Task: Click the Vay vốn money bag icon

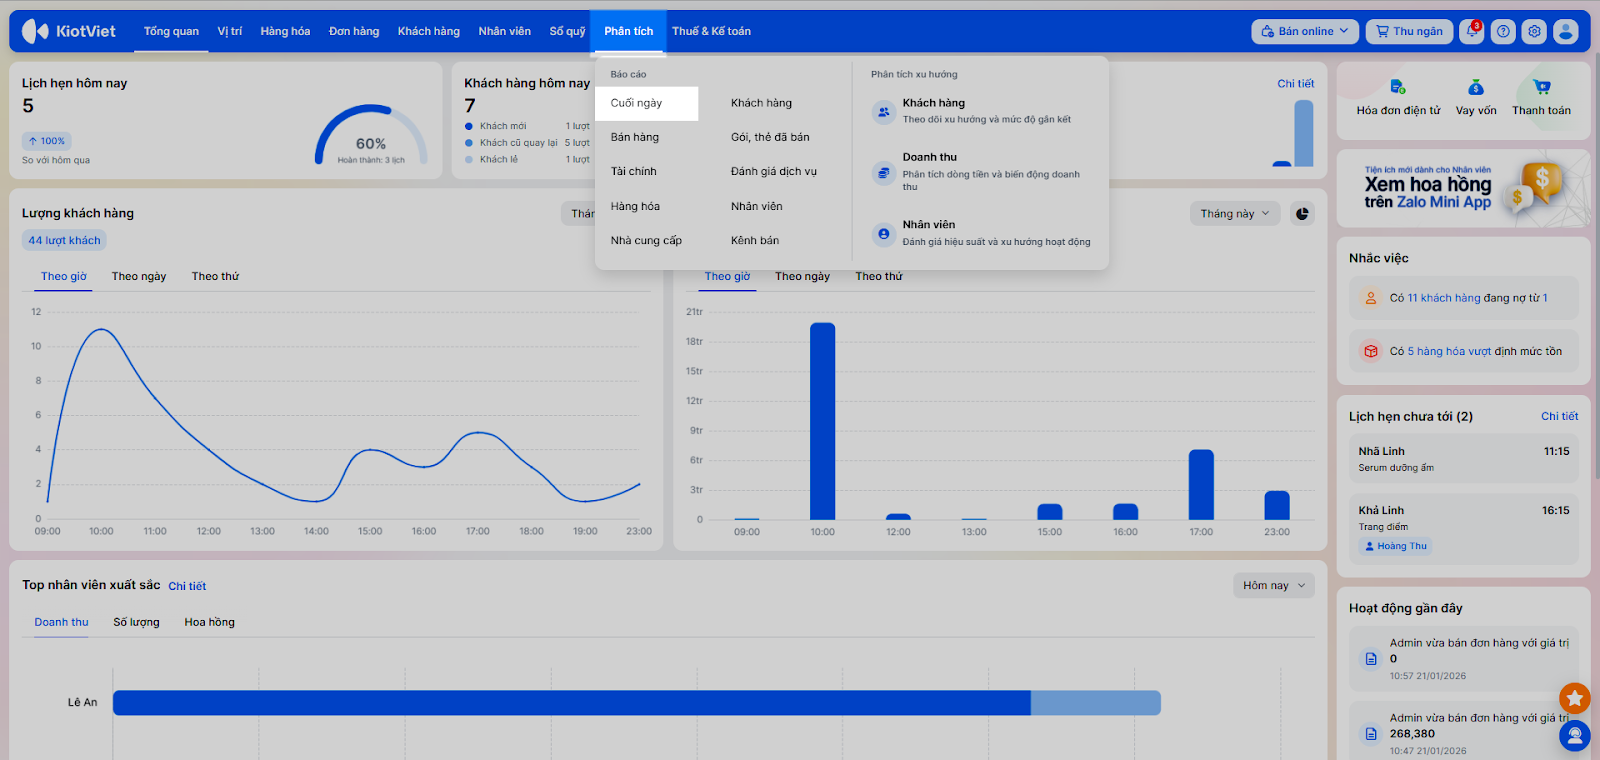Action: (x=1476, y=87)
